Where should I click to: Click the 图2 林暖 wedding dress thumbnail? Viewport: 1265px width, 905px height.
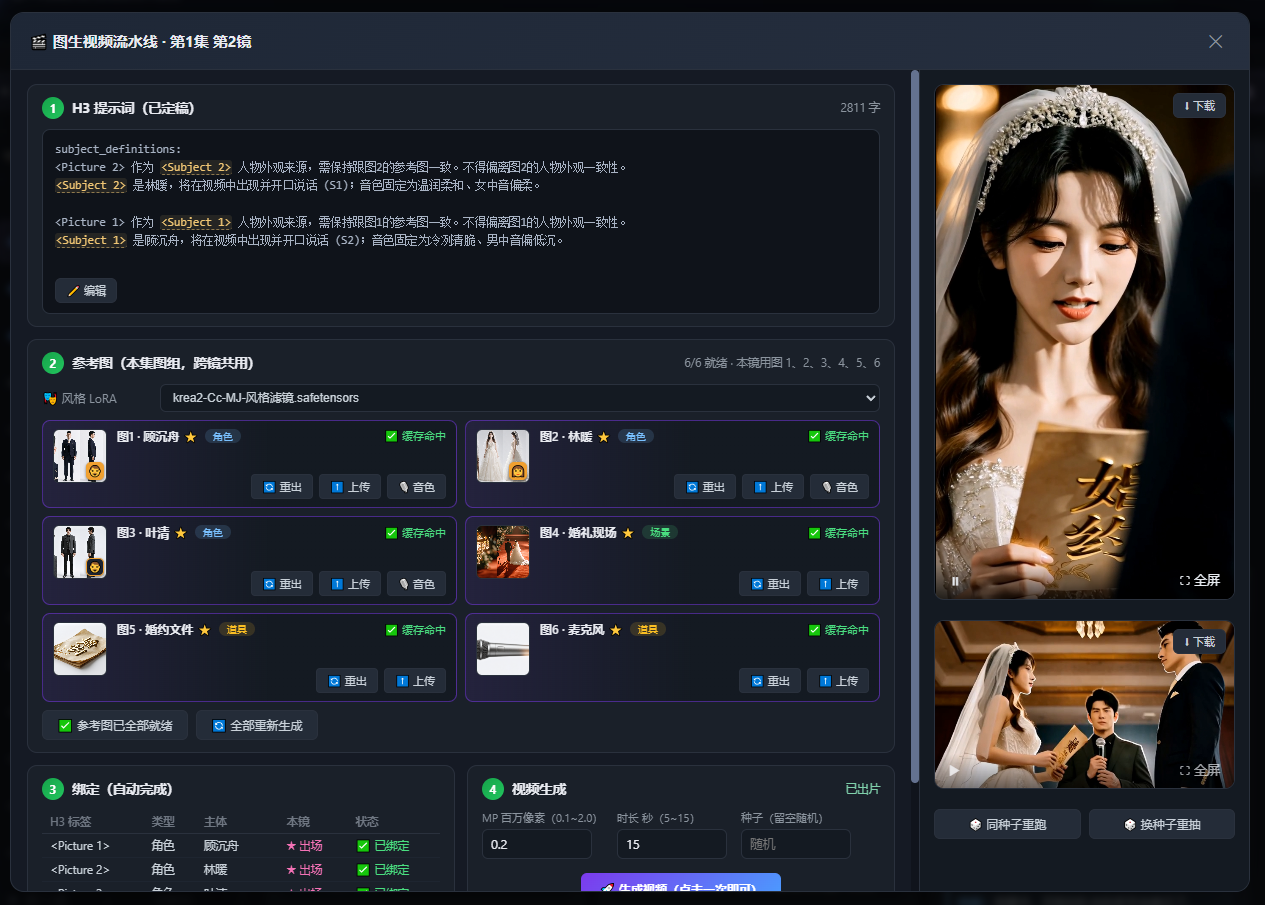[503, 456]
